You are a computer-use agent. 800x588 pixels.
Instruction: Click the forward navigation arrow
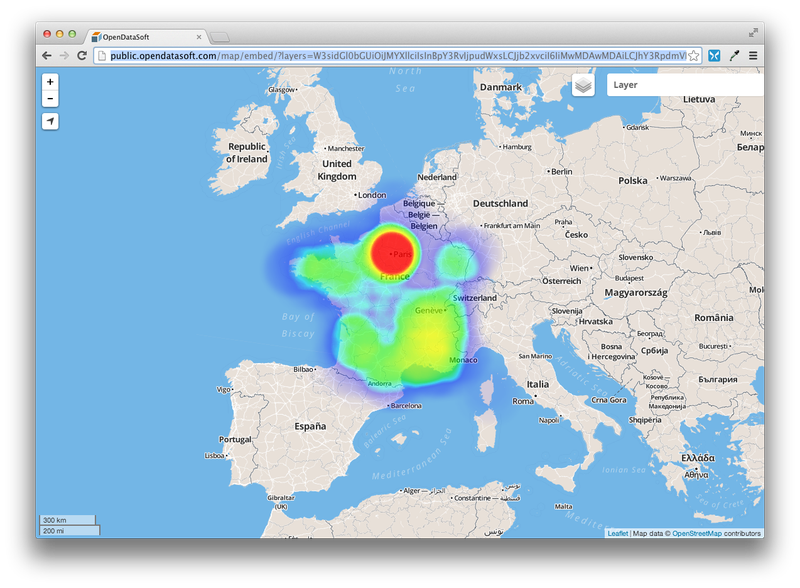[x=66, y=57]
